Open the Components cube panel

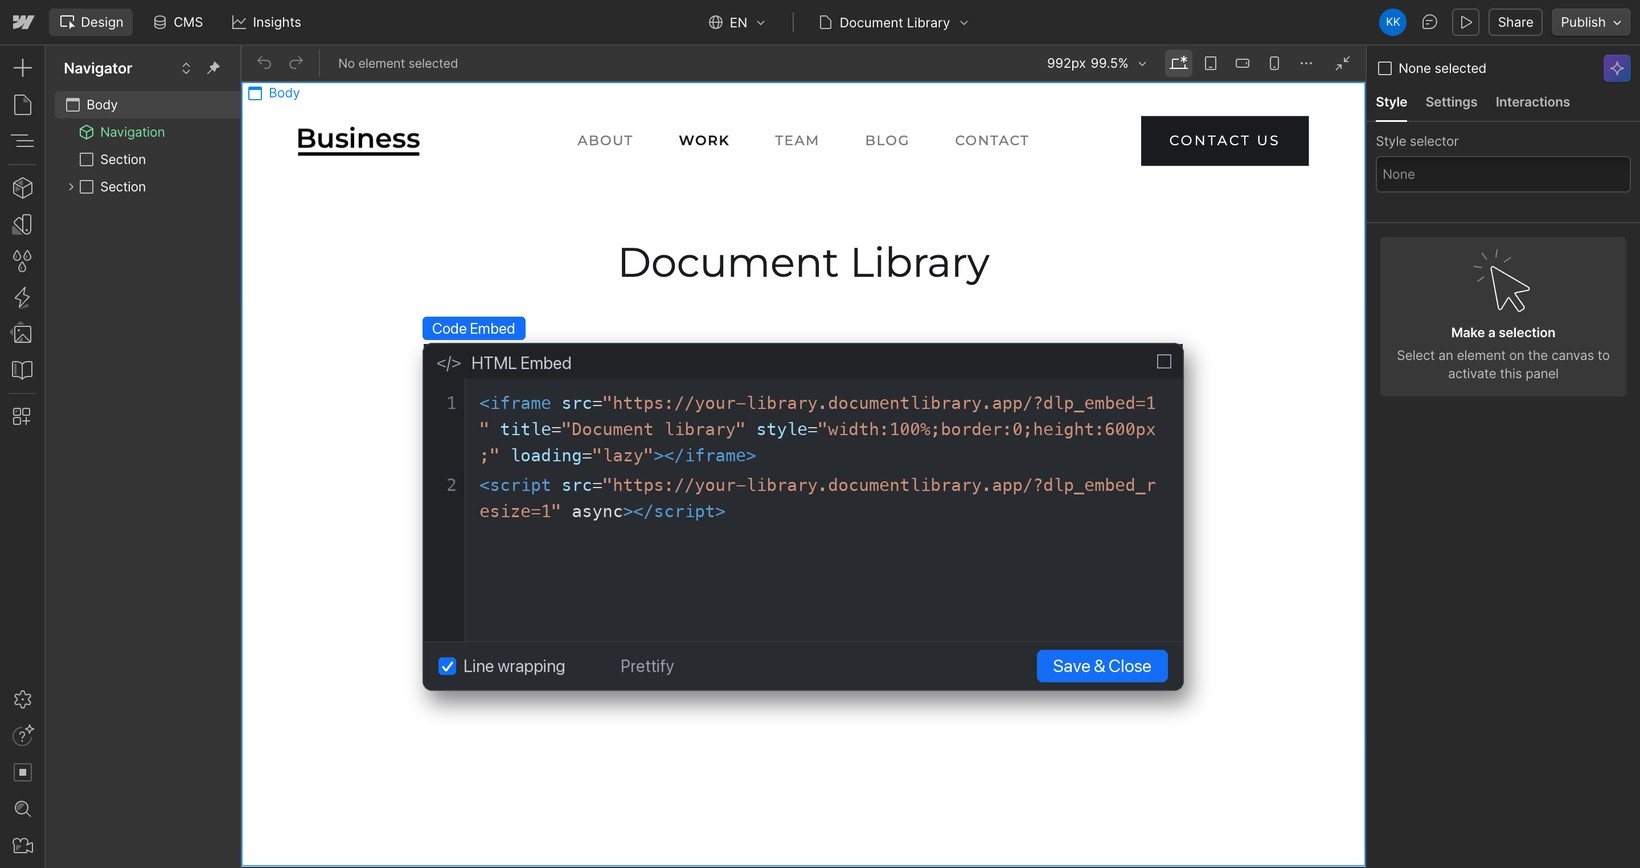point(22,188)
